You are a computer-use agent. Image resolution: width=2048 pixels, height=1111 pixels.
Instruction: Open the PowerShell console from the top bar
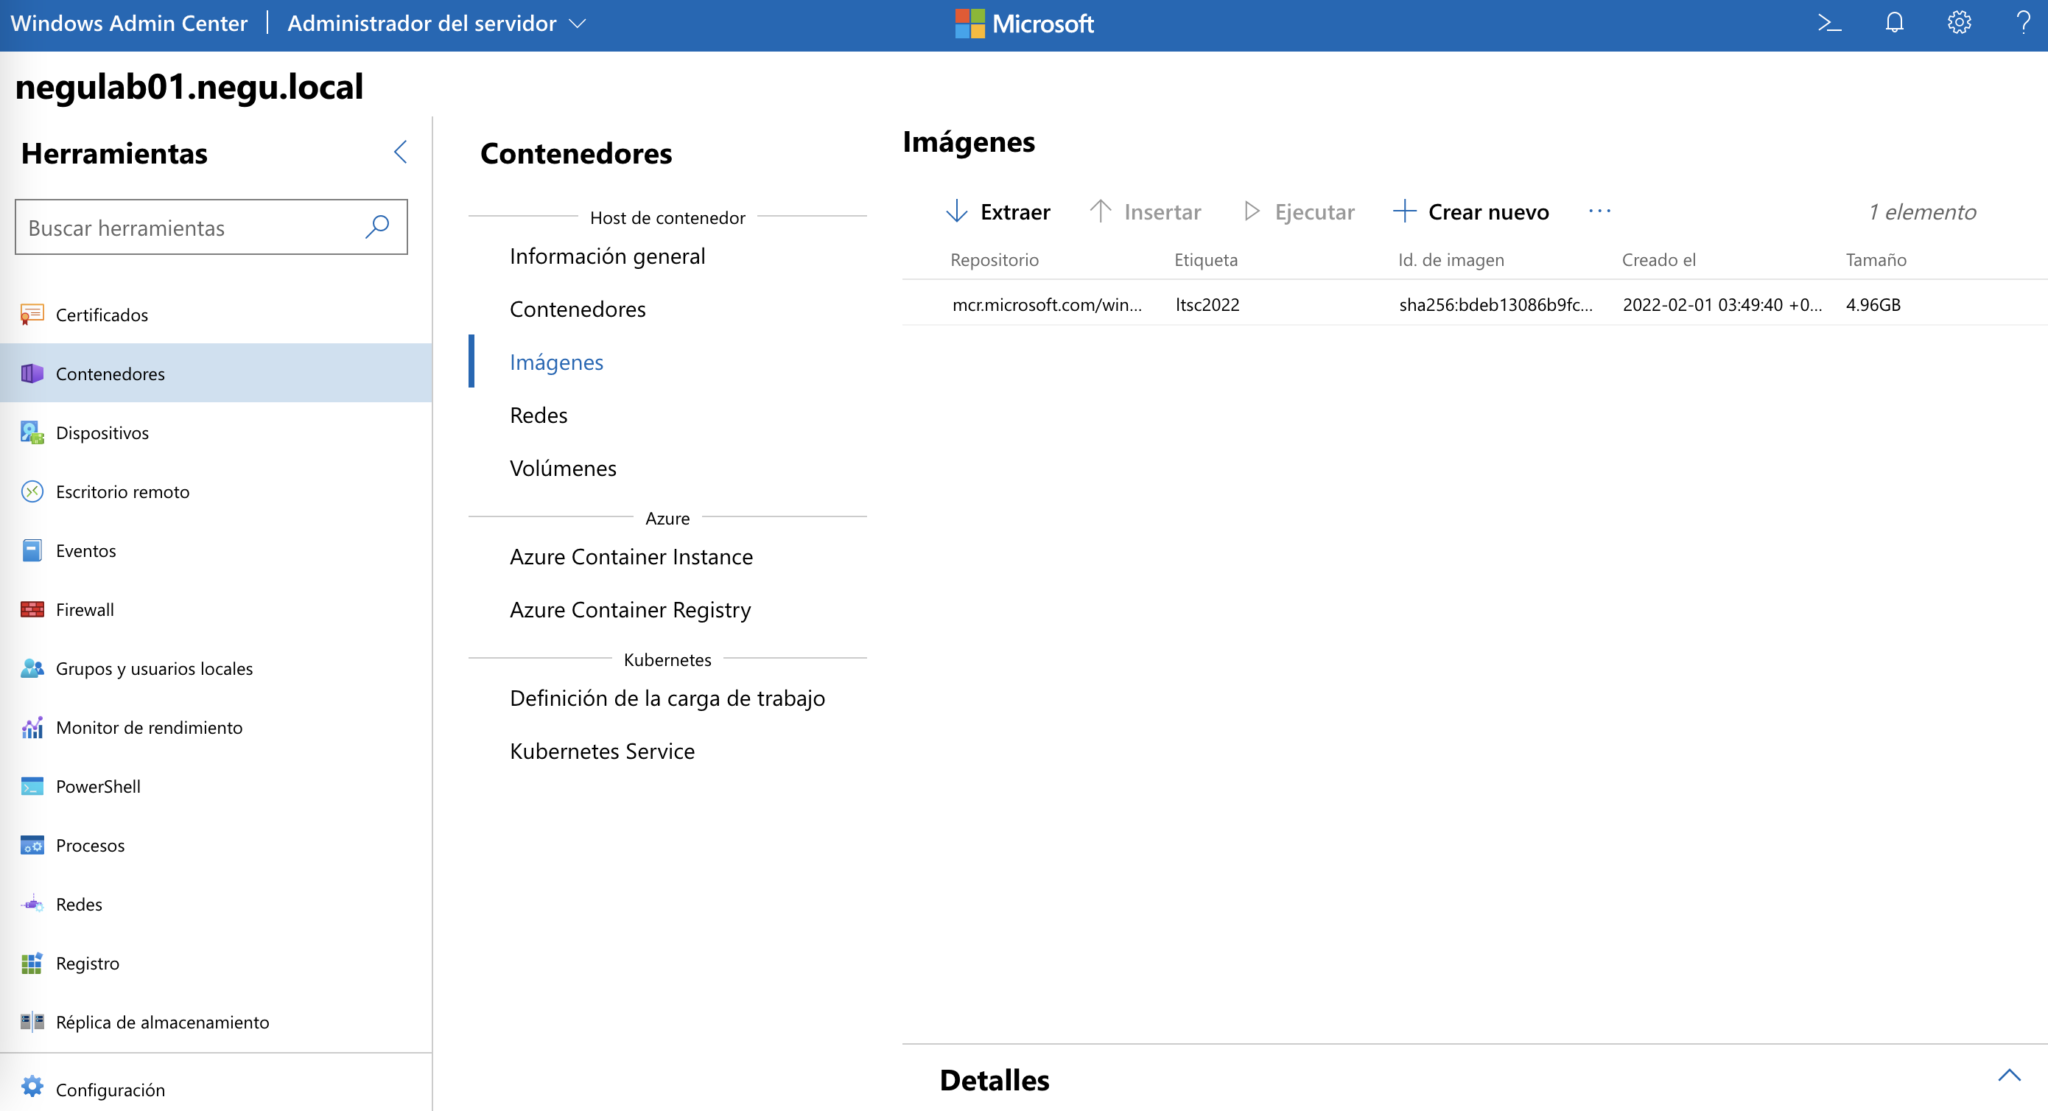(x=1829, y=22)
